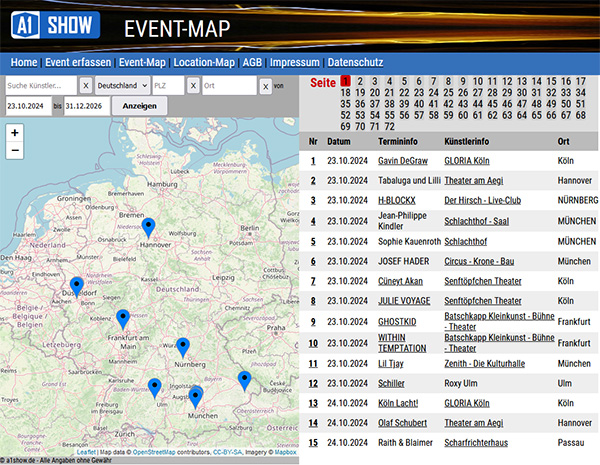The height and width of the screenshot is (465, 600).
Task: Open the CC-BY-SA license link
Action: click(227, 452)
